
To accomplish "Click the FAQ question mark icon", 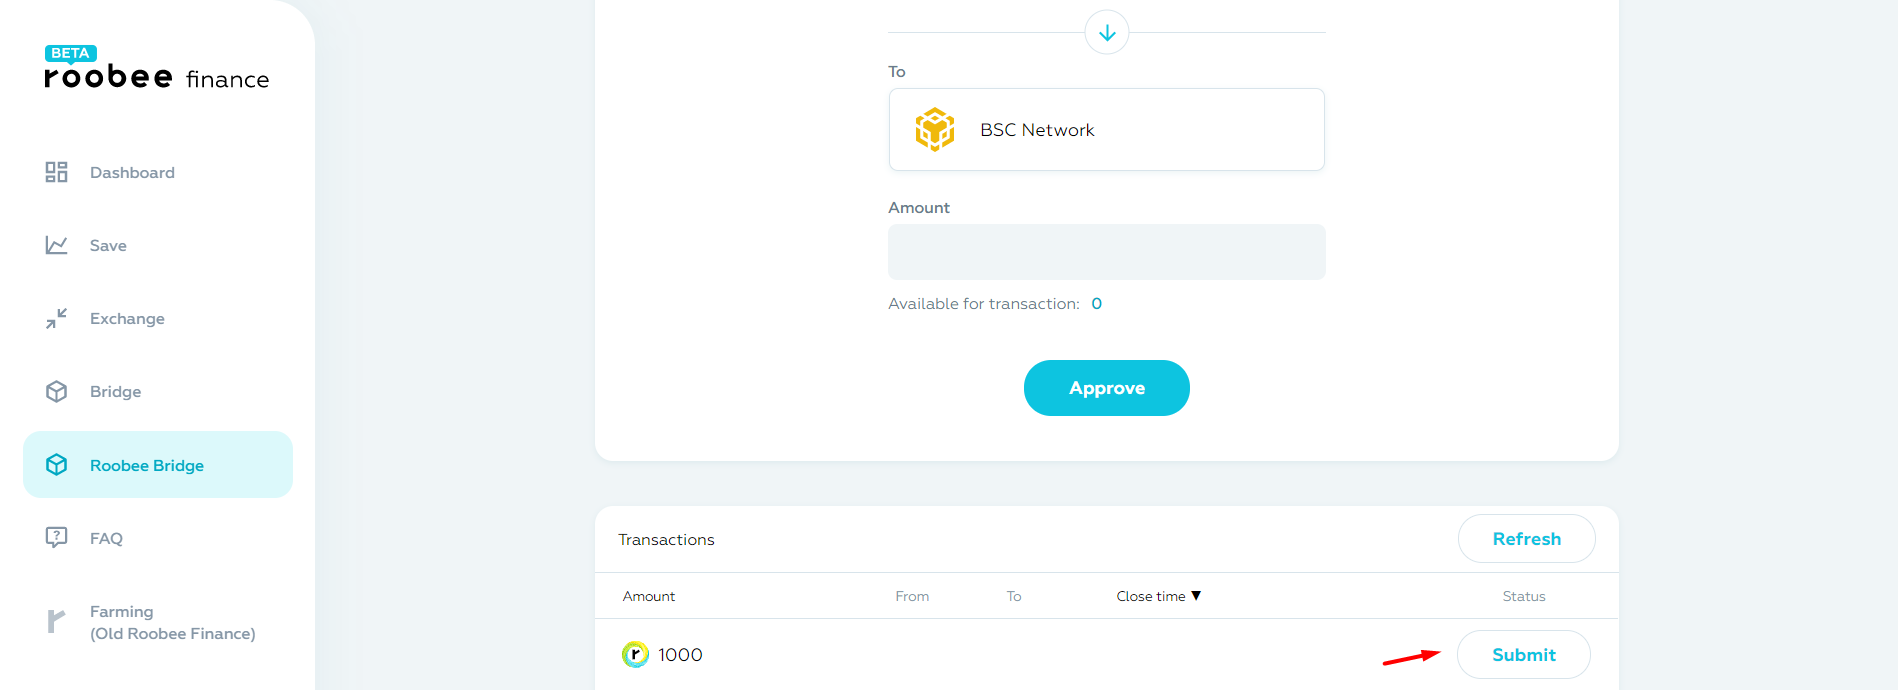I will [56, 537].
